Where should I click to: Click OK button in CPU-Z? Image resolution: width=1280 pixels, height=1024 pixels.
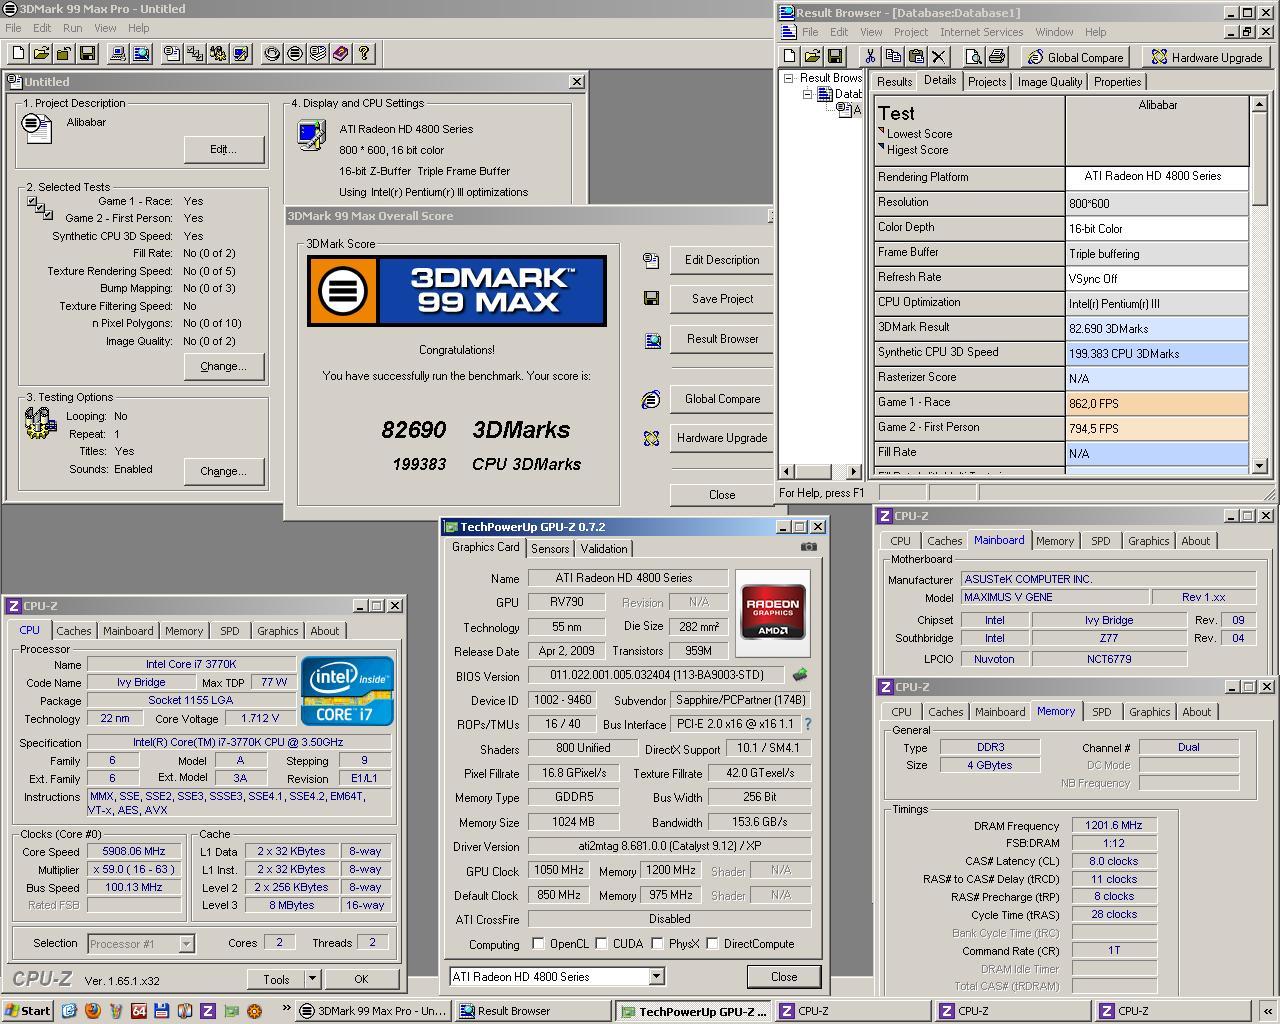tap(361, 979)
